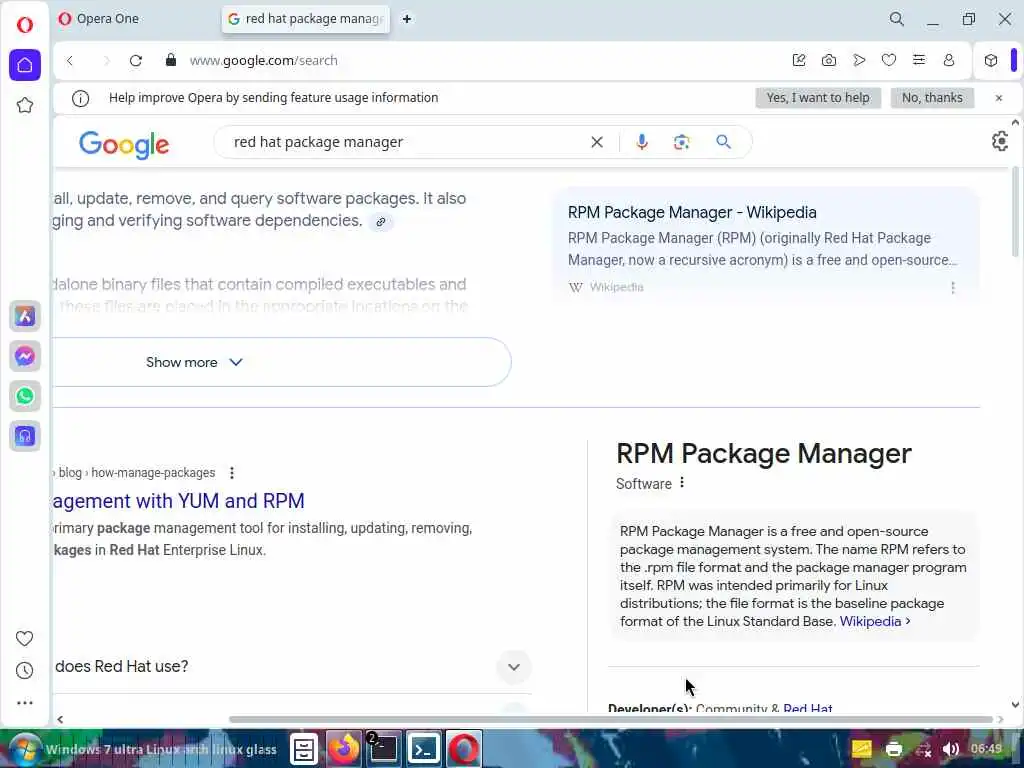Add page to bookmarks heart in address bar
Screen dimensions: 1024x768
[889, 60]
